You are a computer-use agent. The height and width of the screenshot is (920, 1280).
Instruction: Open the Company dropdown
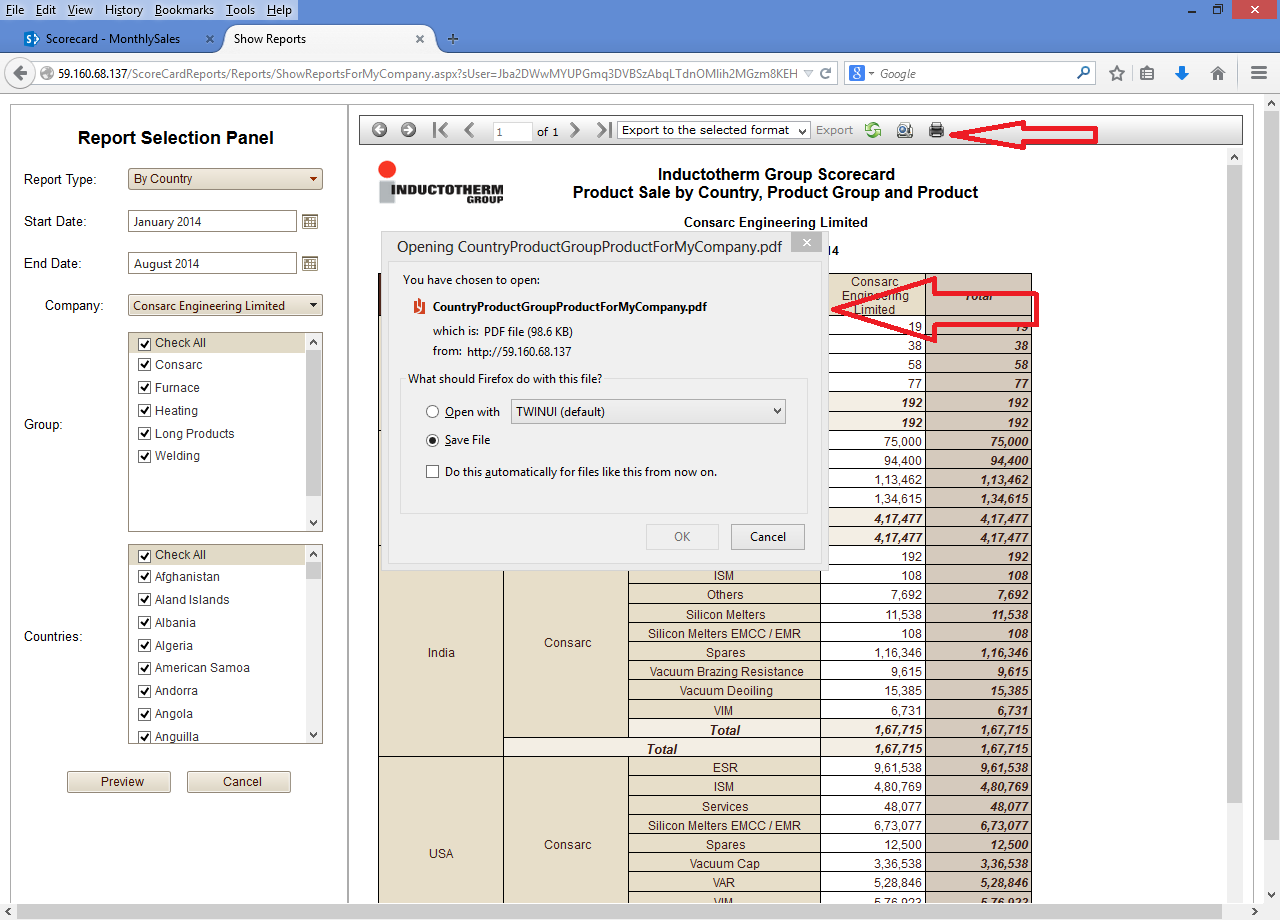click(x=226, y=306)
